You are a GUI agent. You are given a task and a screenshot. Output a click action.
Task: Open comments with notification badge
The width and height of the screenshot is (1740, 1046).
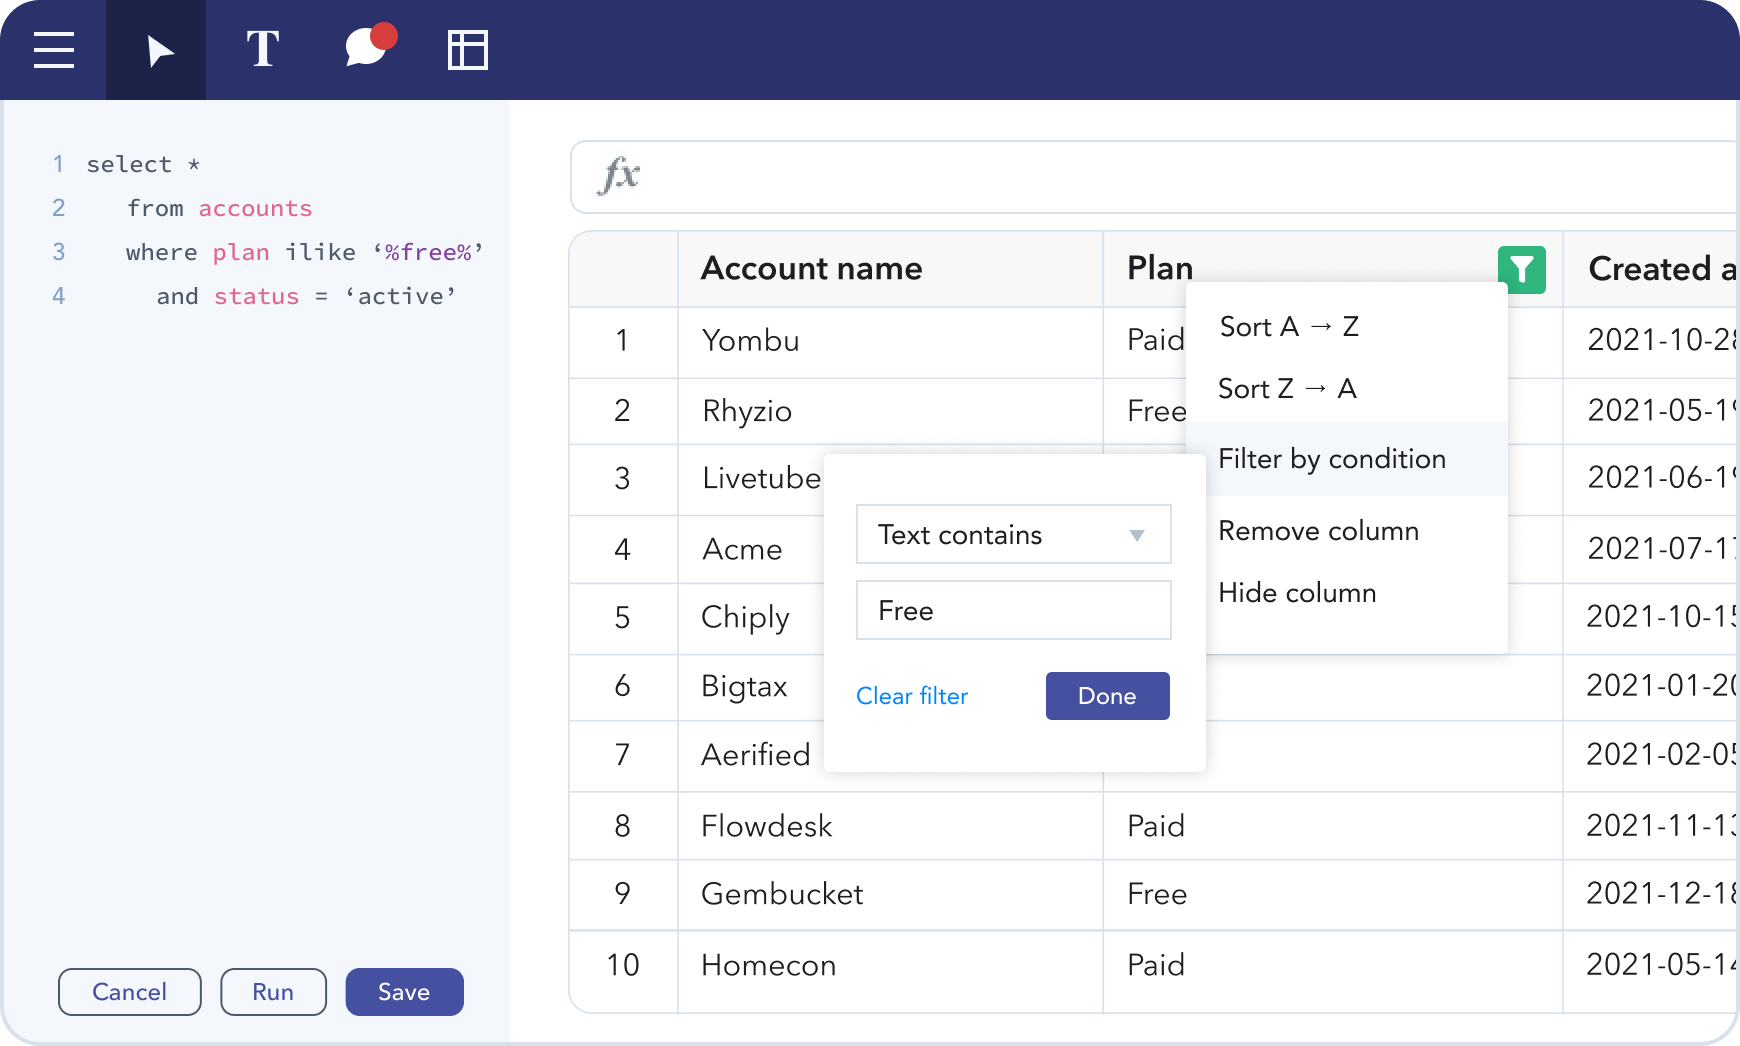click(367, 48)
